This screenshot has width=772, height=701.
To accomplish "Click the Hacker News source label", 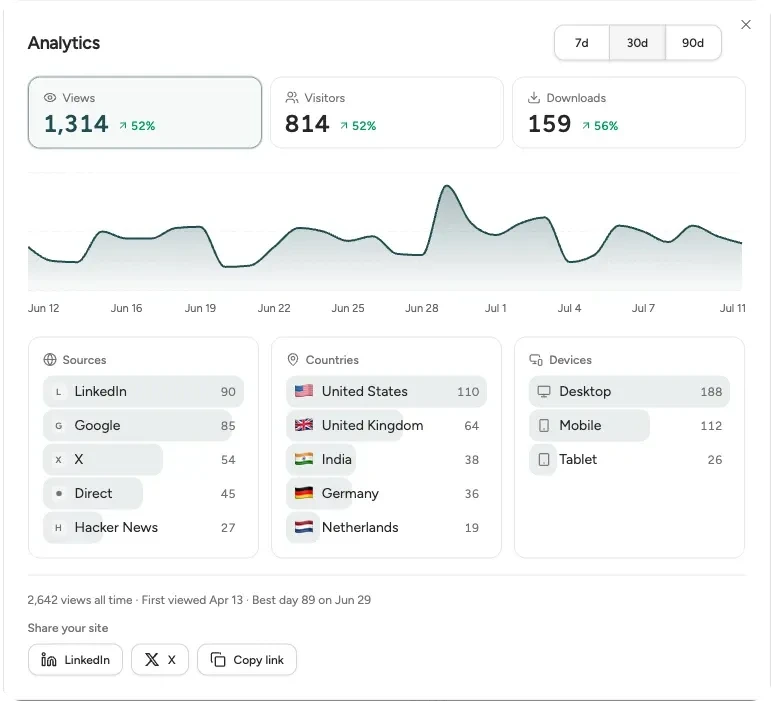I will [x=116, y=527].
